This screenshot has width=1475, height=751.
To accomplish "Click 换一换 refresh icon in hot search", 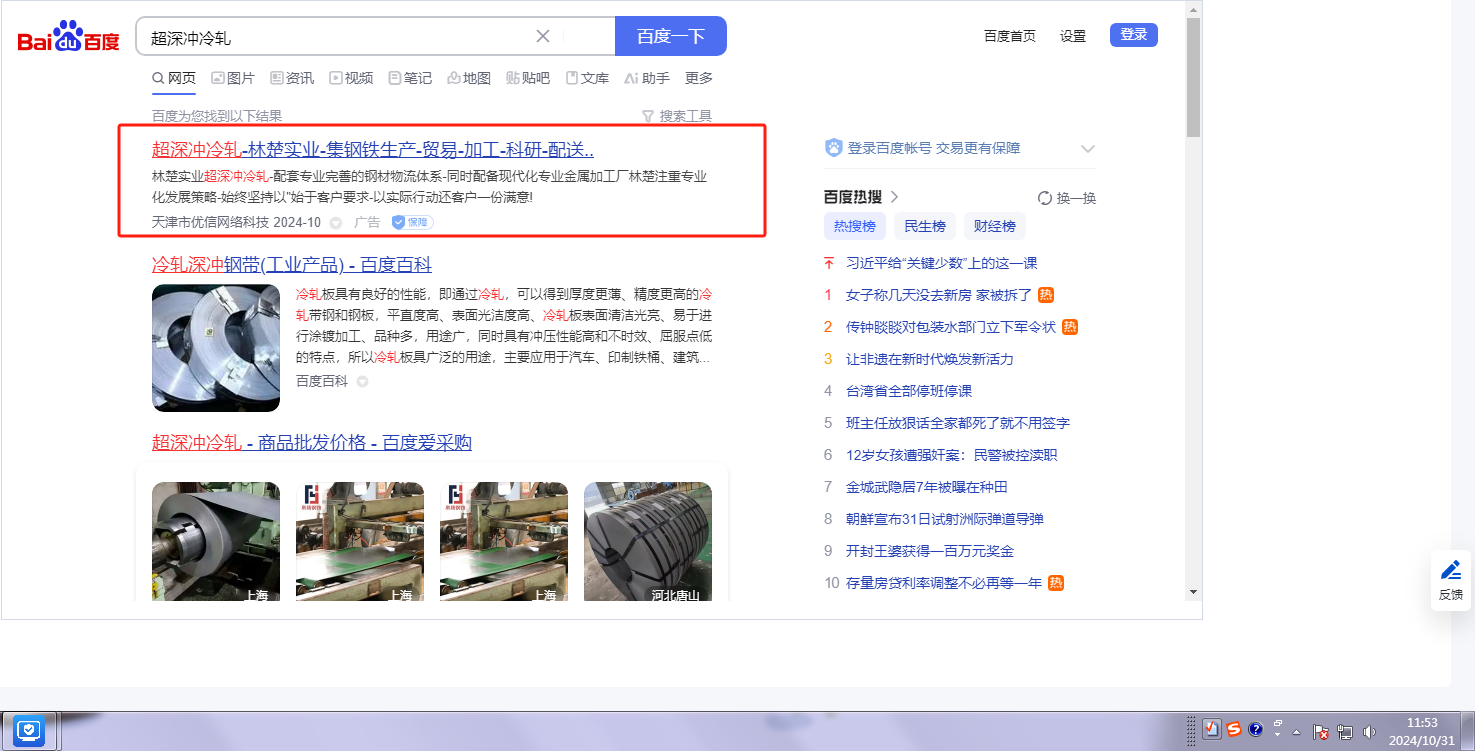I will click(1045, 198).
